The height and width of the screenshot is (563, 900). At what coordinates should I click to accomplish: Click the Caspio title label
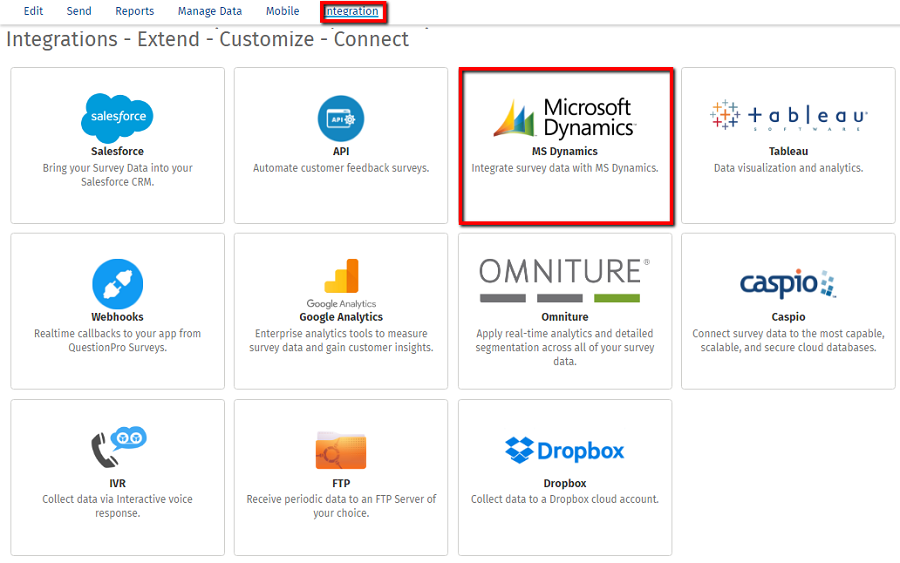[789, 317]
